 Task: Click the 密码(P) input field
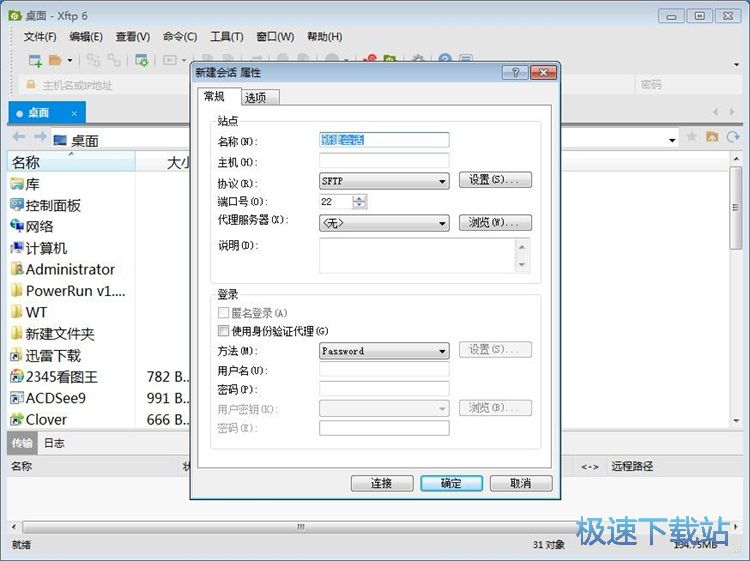pos(384,388)
